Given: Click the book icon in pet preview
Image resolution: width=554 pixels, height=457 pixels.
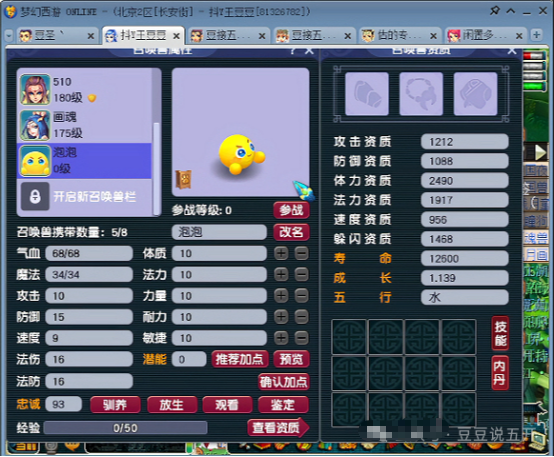Looking at the screenshot, I should [x=184, y=179].
